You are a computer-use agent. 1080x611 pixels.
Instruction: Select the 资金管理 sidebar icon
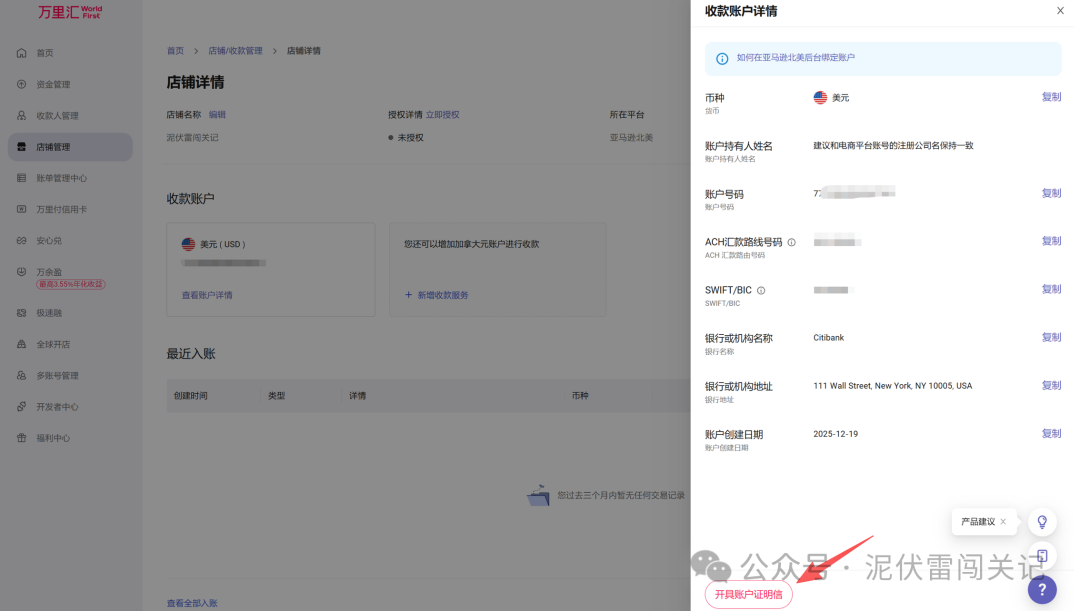point(62,84)
